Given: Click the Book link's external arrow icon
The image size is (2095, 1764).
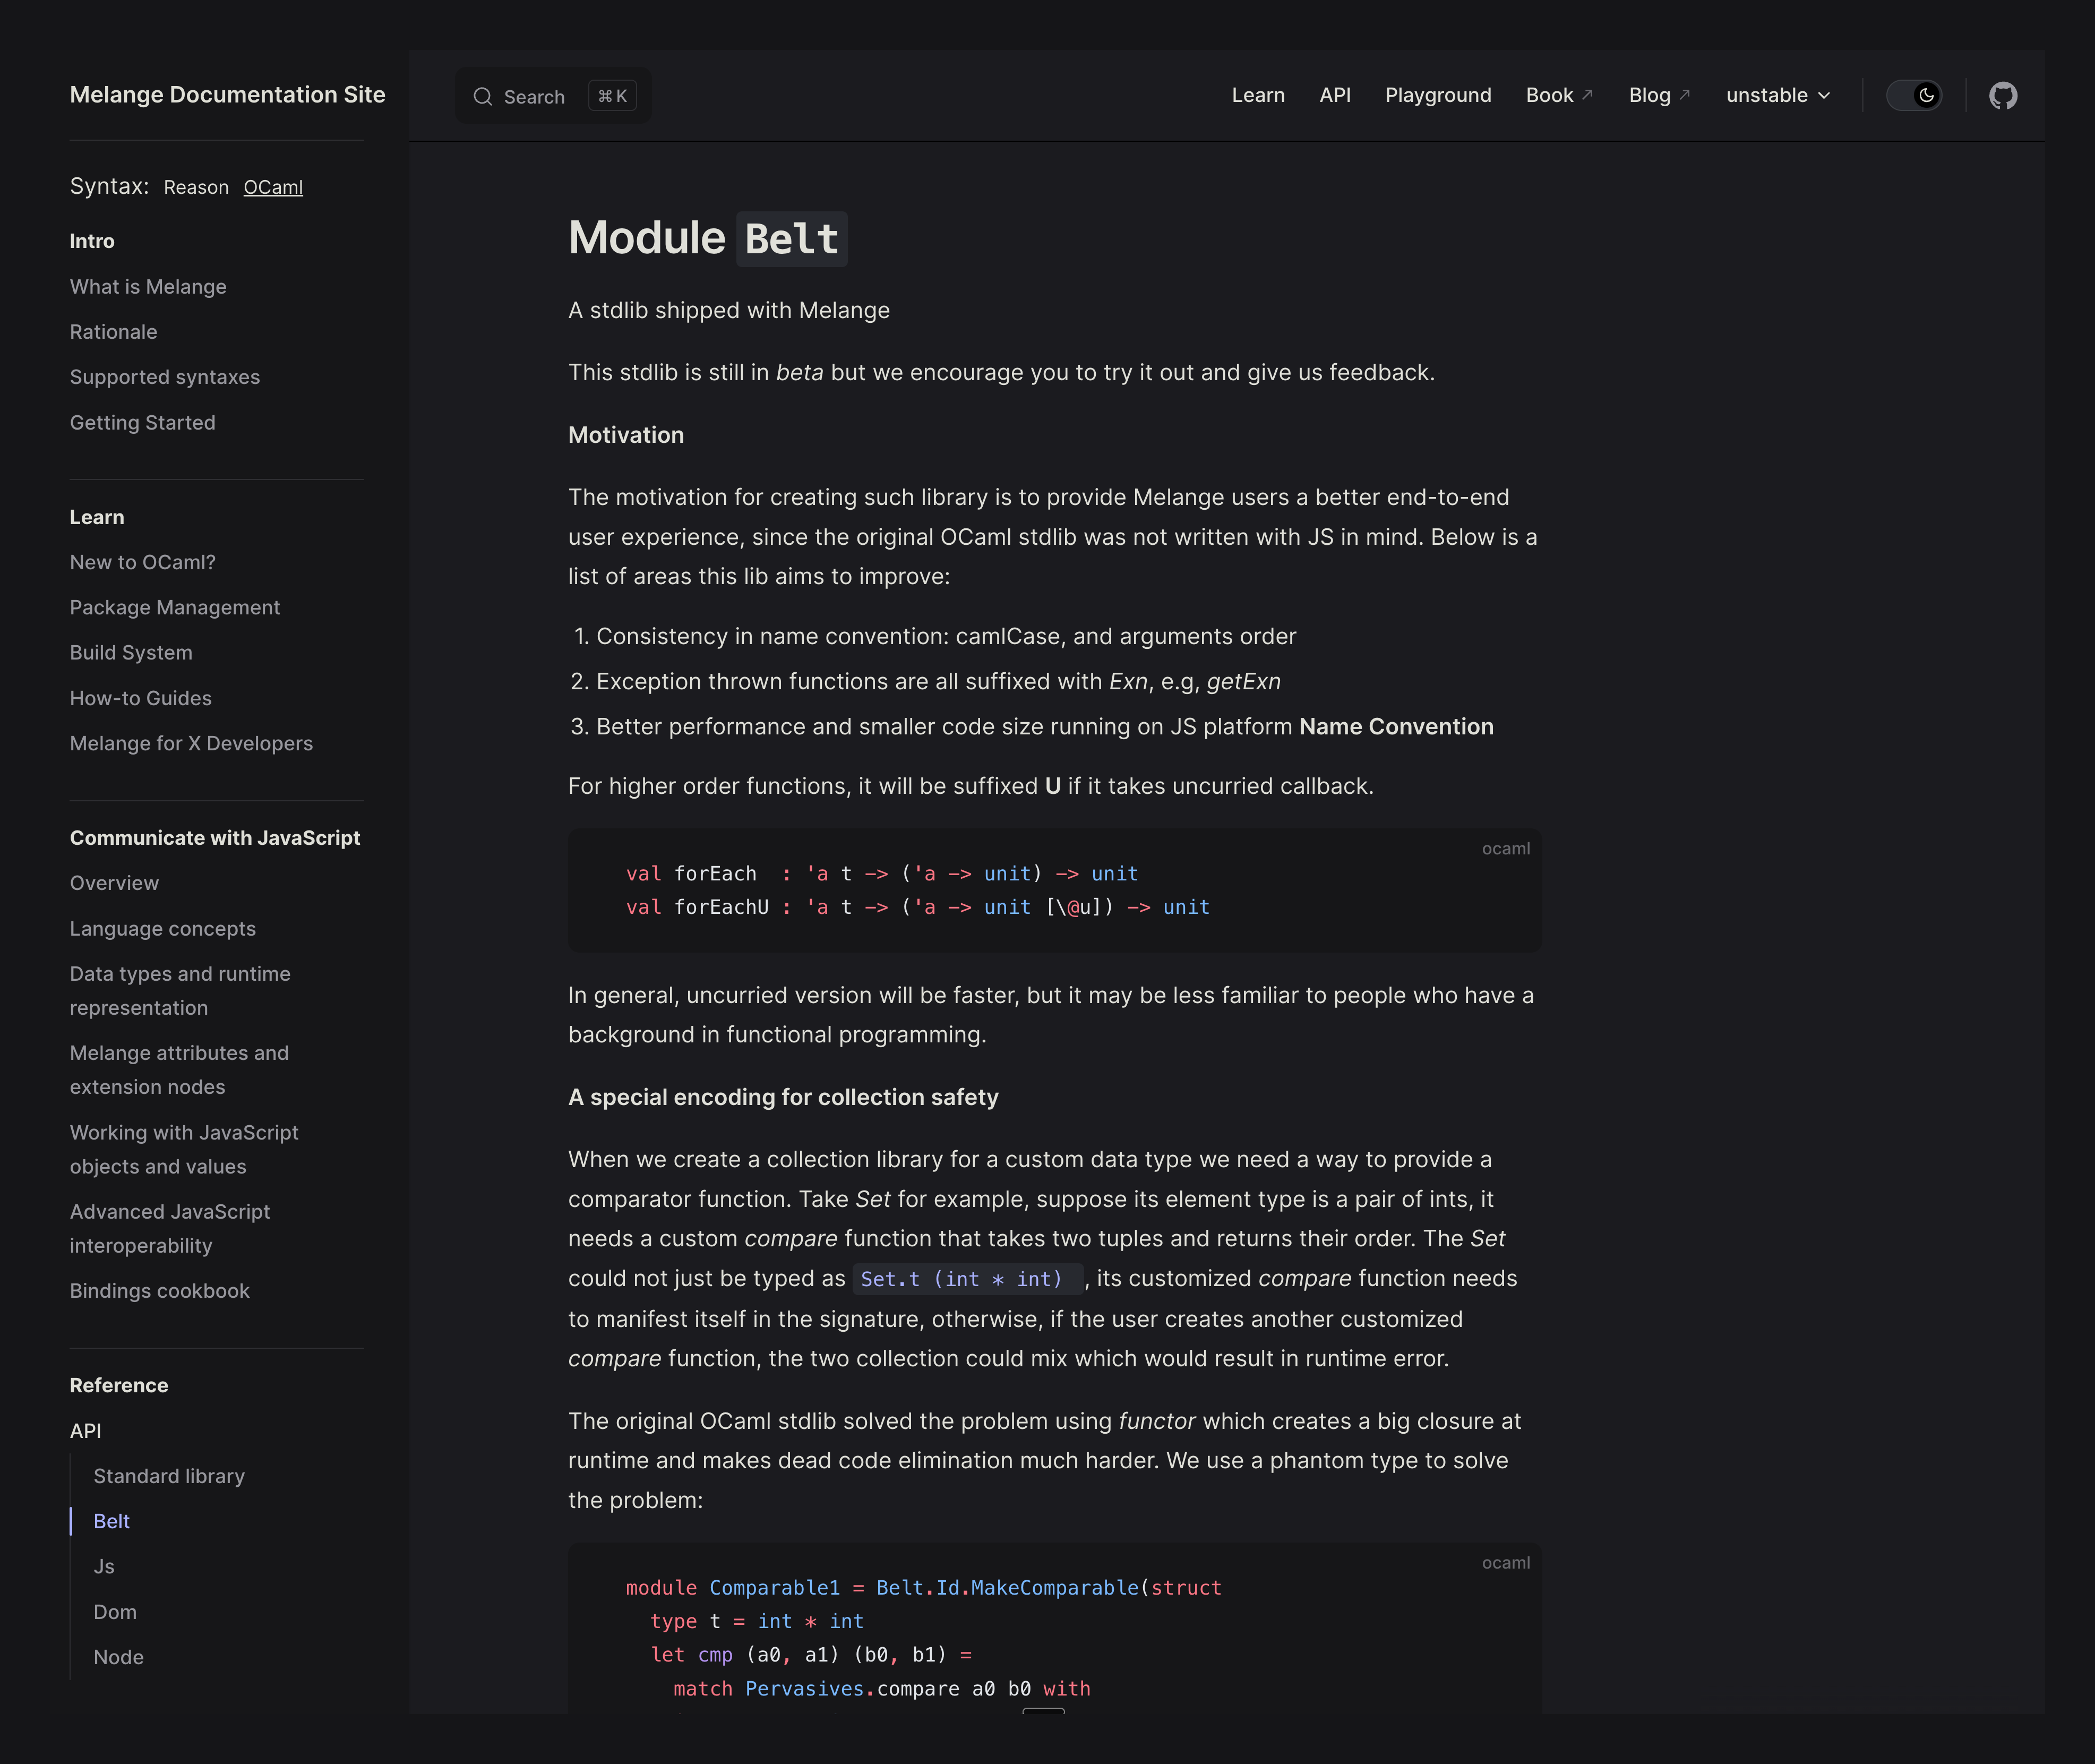Looking at the screenshot, I should click(1587, 94).
